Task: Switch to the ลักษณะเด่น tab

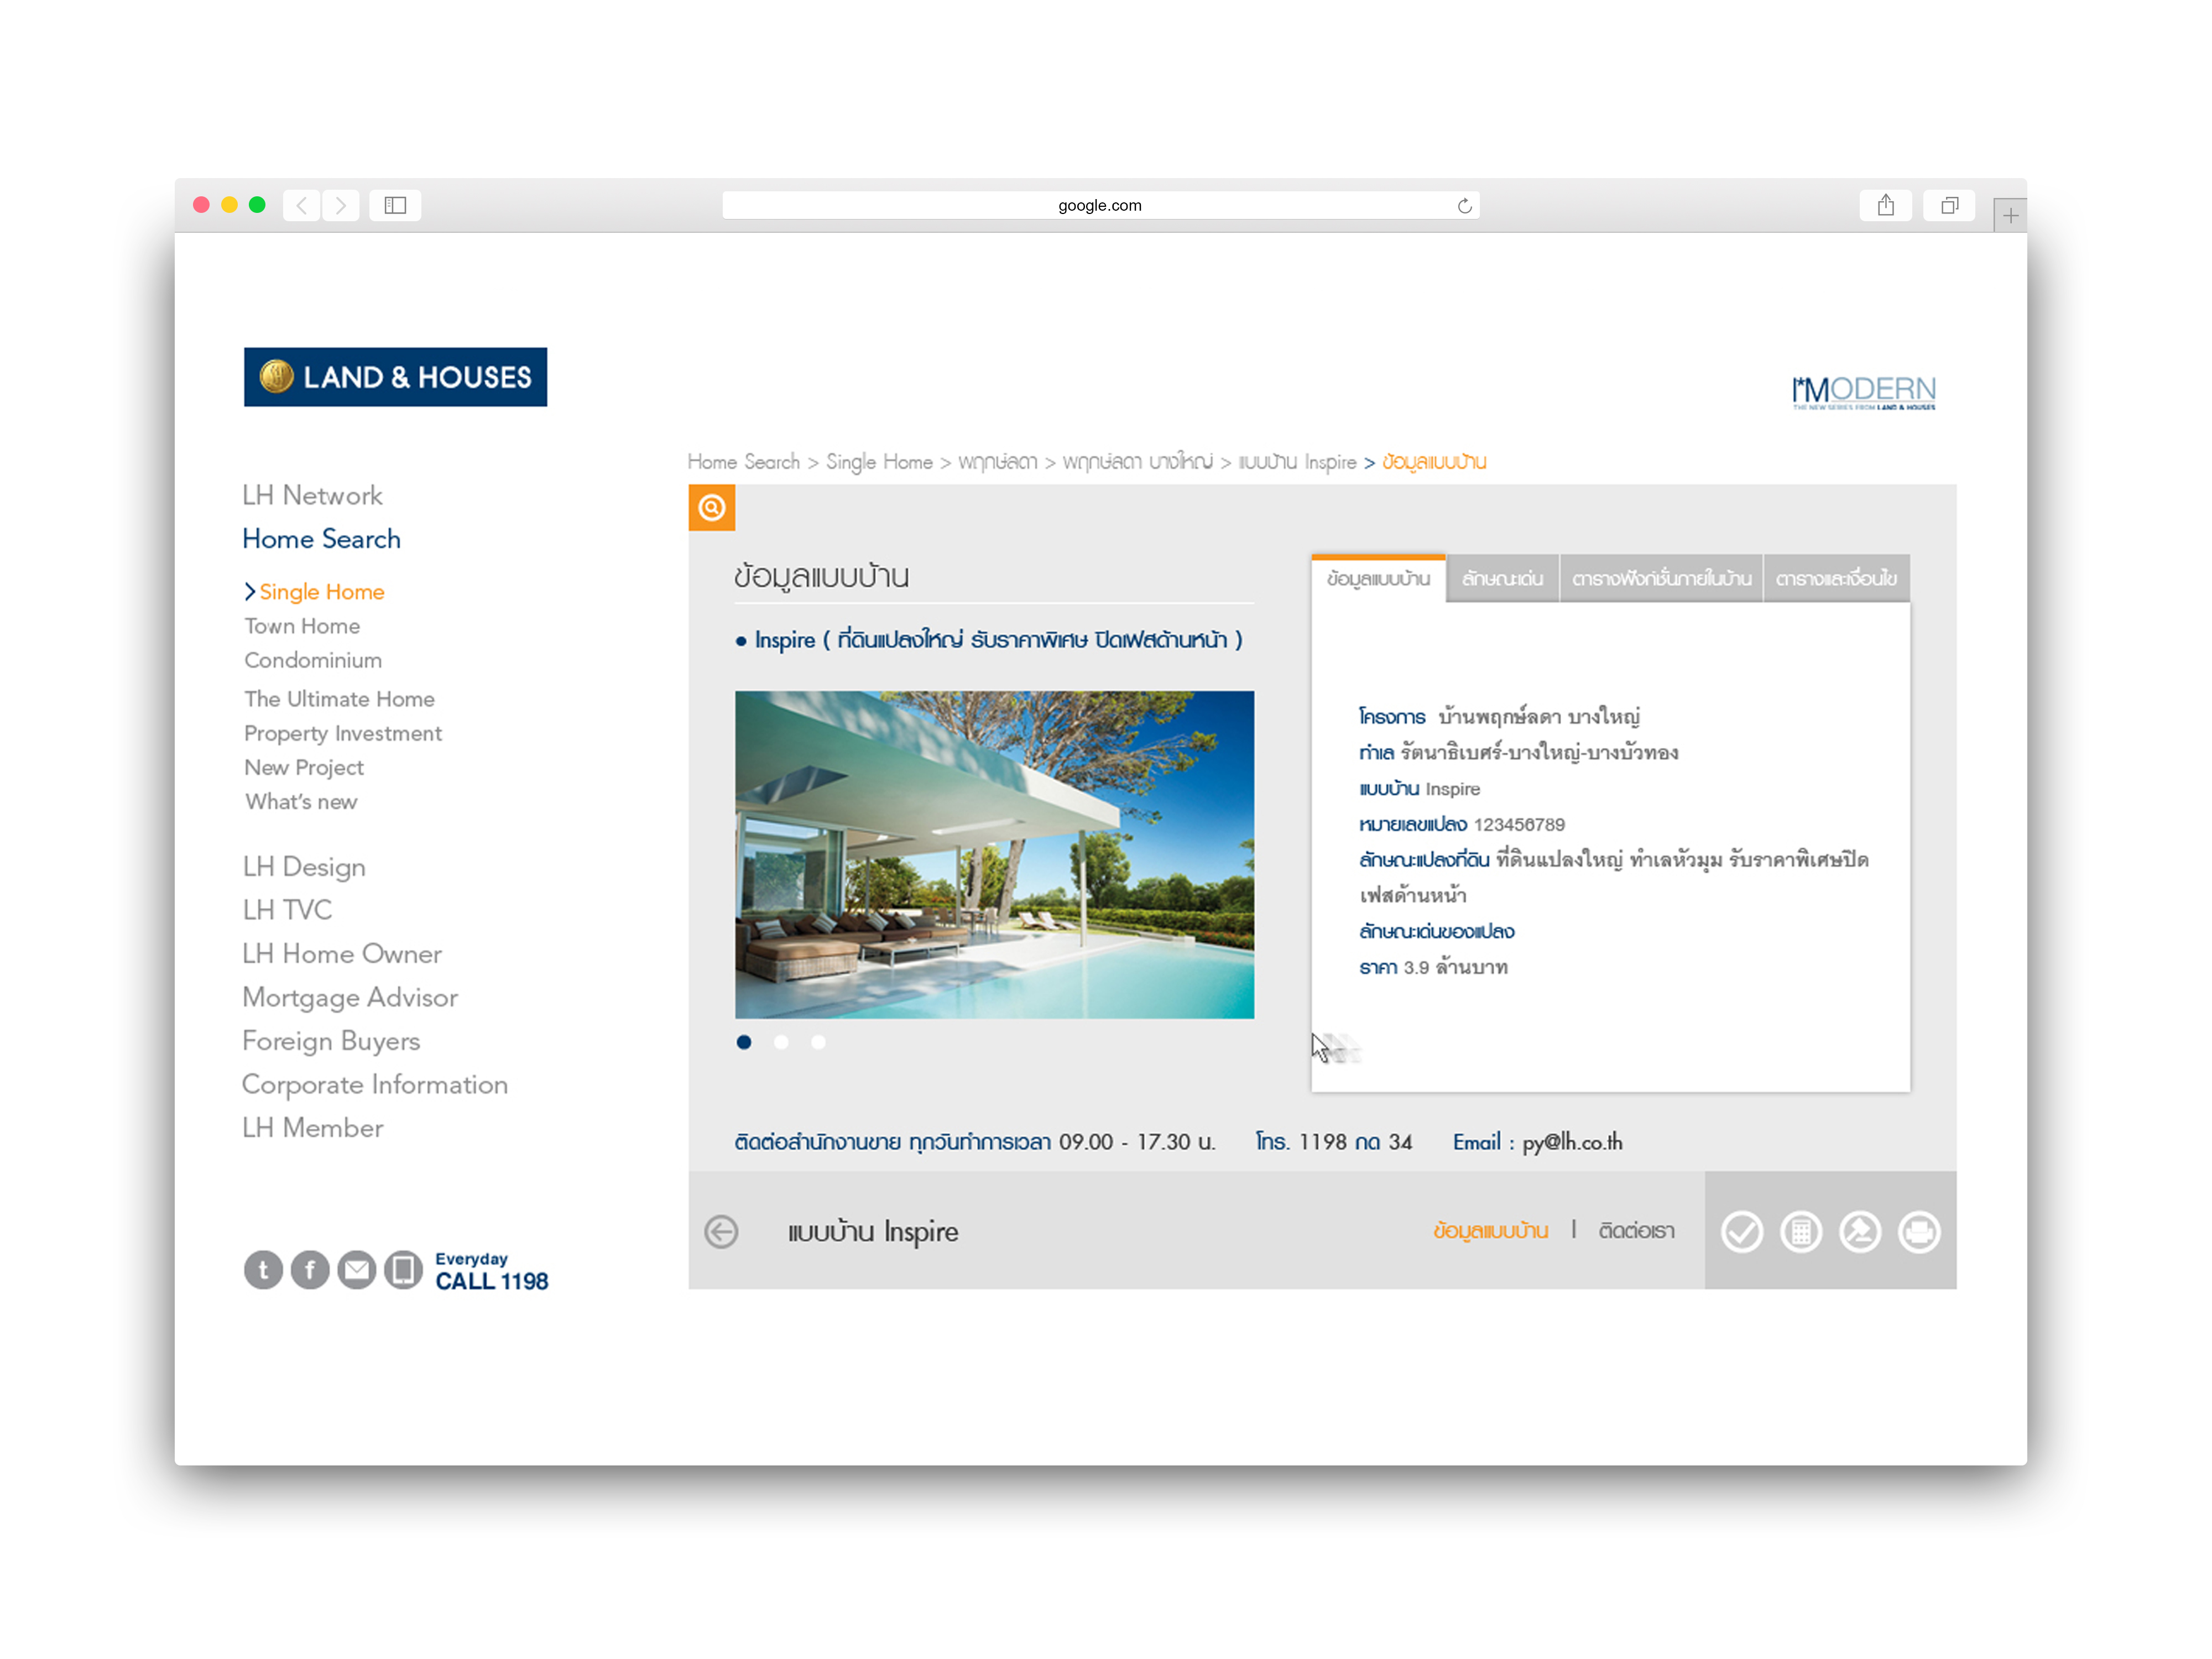Action: 1502,579
